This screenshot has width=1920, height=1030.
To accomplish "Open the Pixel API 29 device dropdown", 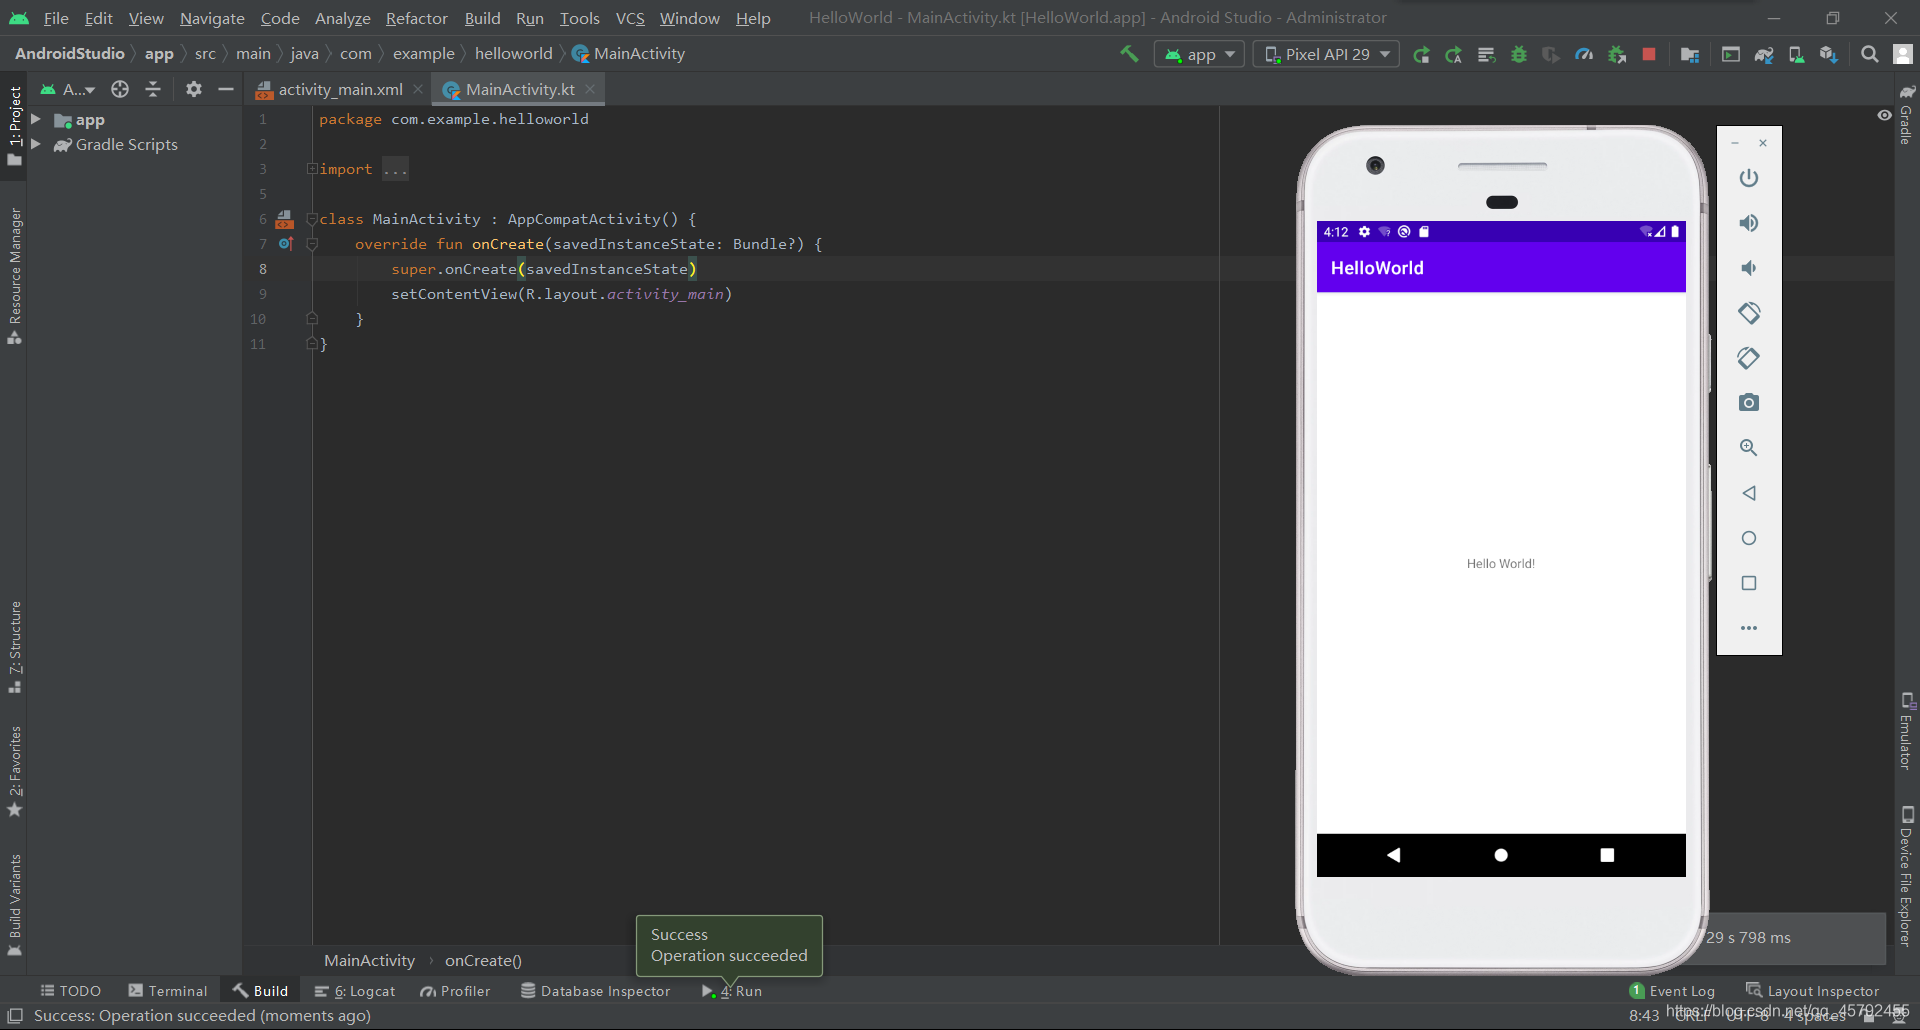I will point(1327,54).
